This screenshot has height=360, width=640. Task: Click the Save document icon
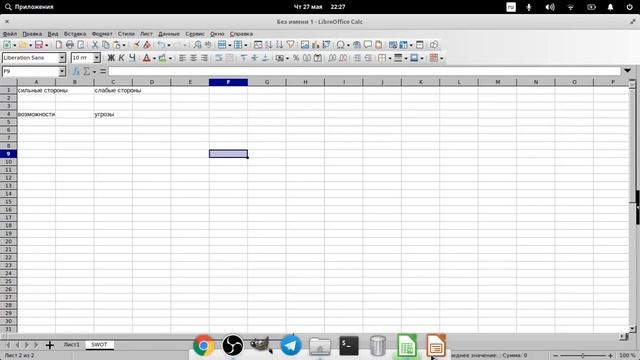point(39,44)
